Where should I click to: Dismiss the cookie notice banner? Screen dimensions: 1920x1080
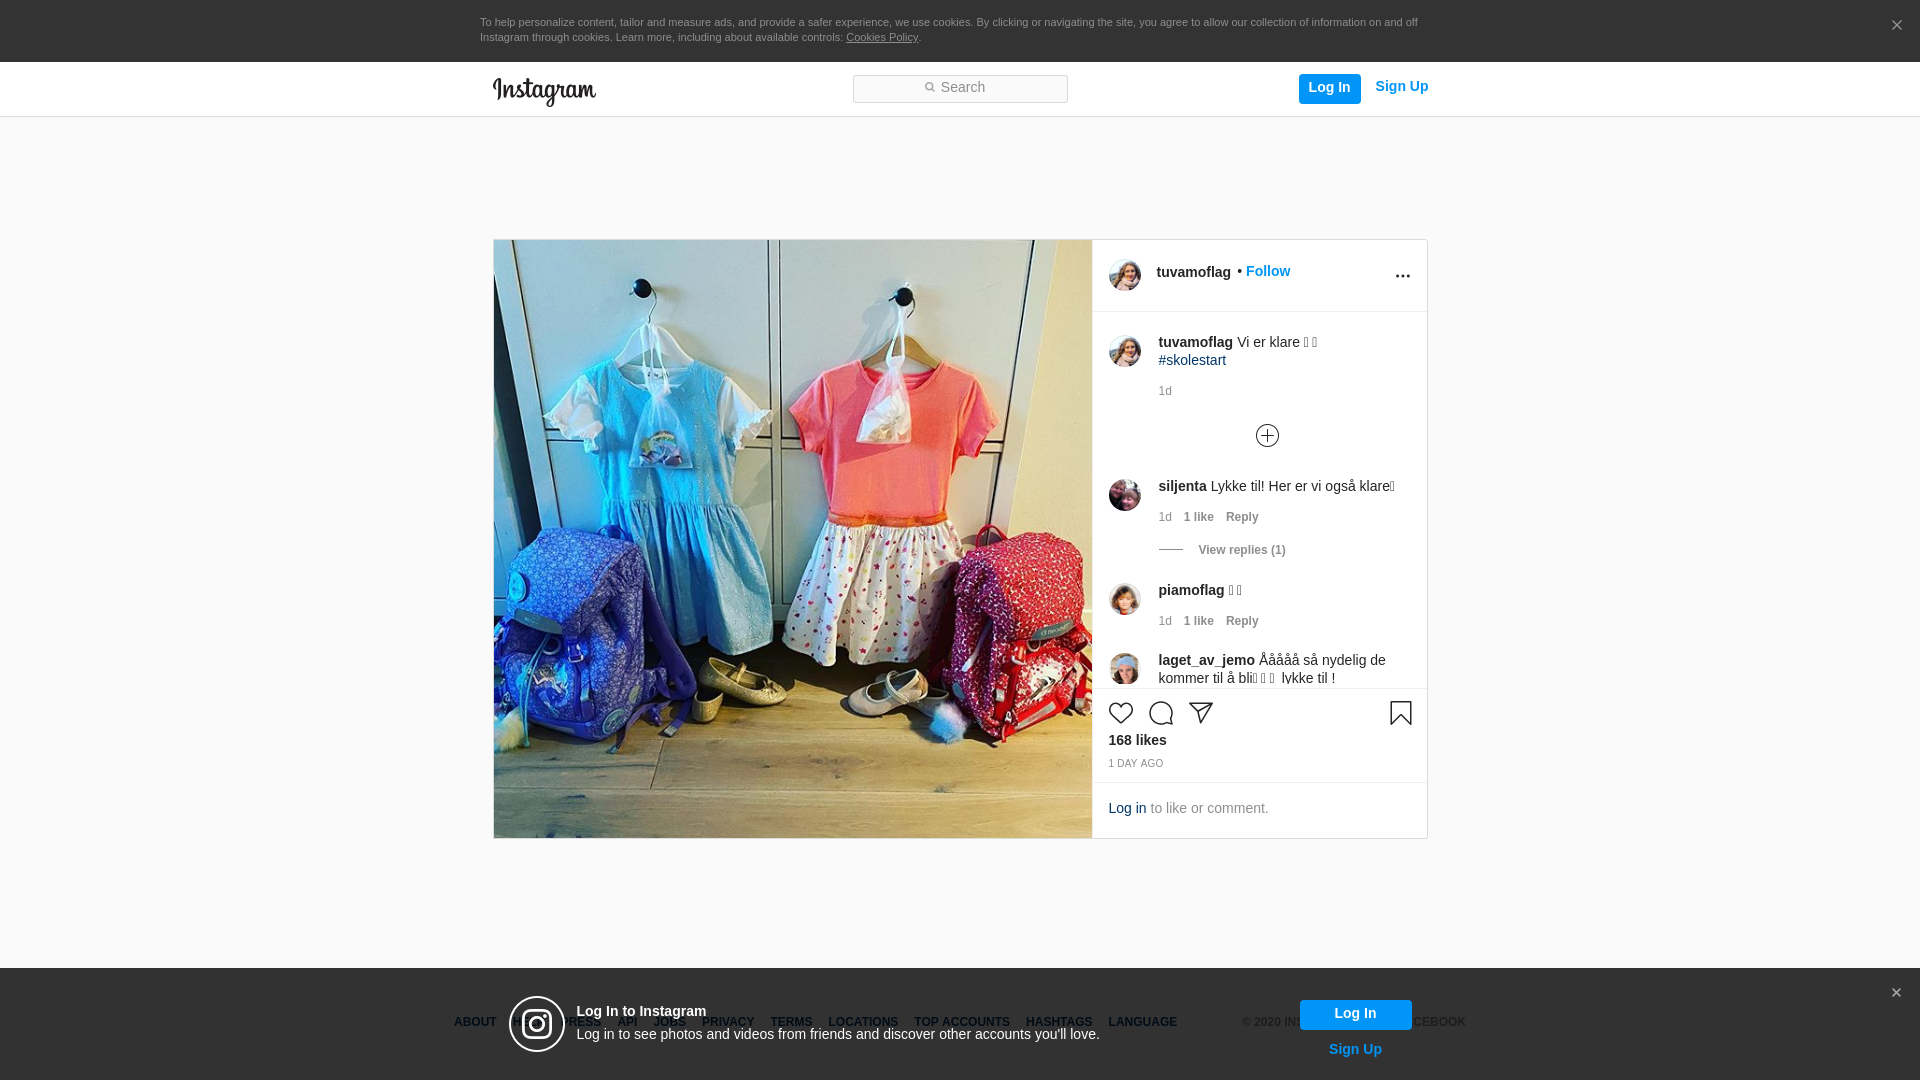click(1896, 26)
